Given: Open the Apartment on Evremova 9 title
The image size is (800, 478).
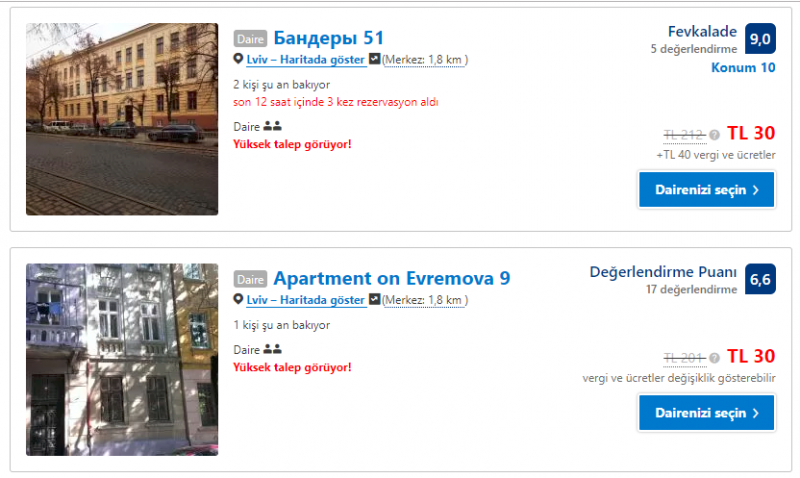Looking at the screenshot, I should click(392, 279).
